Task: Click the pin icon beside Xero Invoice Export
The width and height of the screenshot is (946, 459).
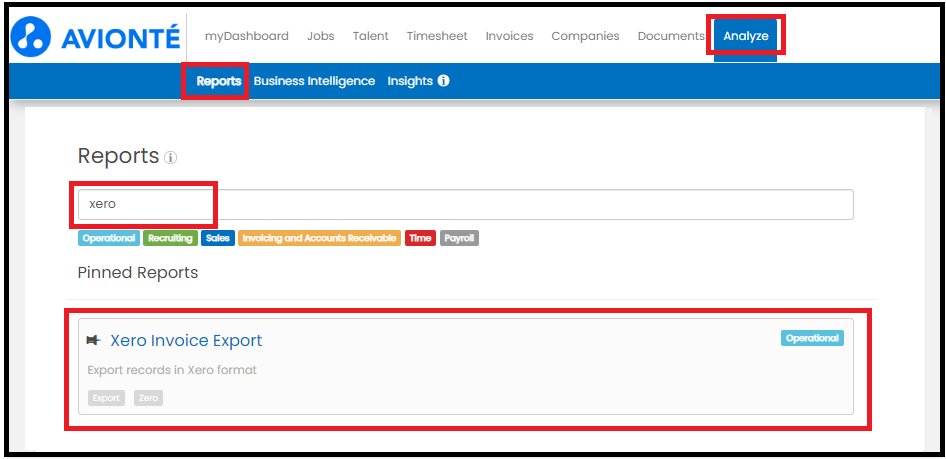Action: pyautogui.click(x=94, y=341)
